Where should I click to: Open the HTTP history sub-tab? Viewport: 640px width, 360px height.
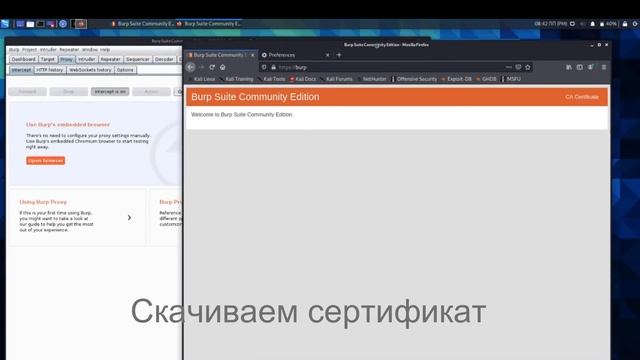tap(50, 70)
